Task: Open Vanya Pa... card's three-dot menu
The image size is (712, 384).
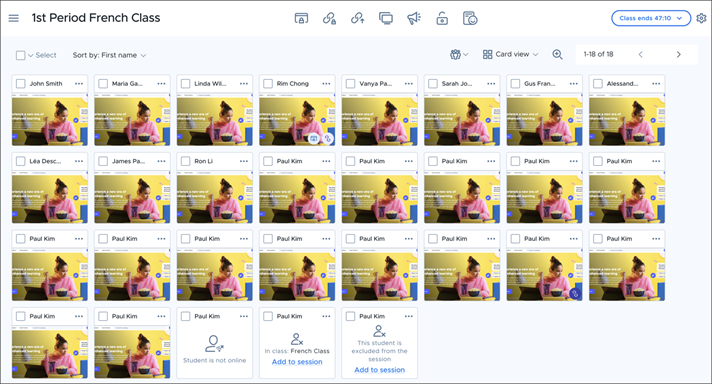Action: pos(409,84)
